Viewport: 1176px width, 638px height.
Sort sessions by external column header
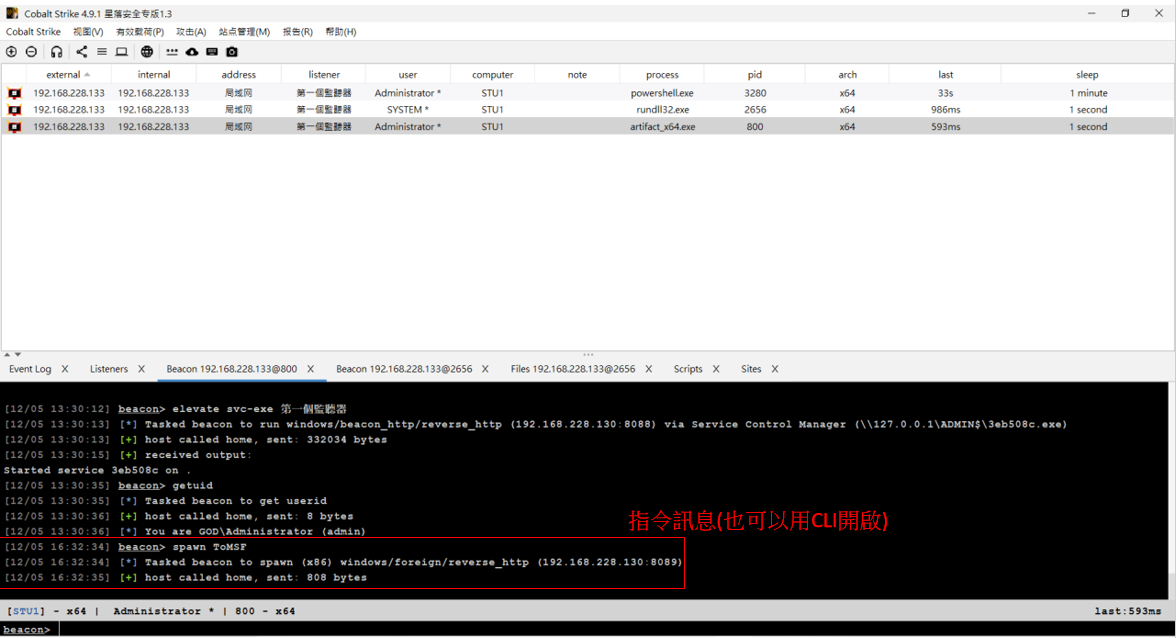(x=68, y=74)
